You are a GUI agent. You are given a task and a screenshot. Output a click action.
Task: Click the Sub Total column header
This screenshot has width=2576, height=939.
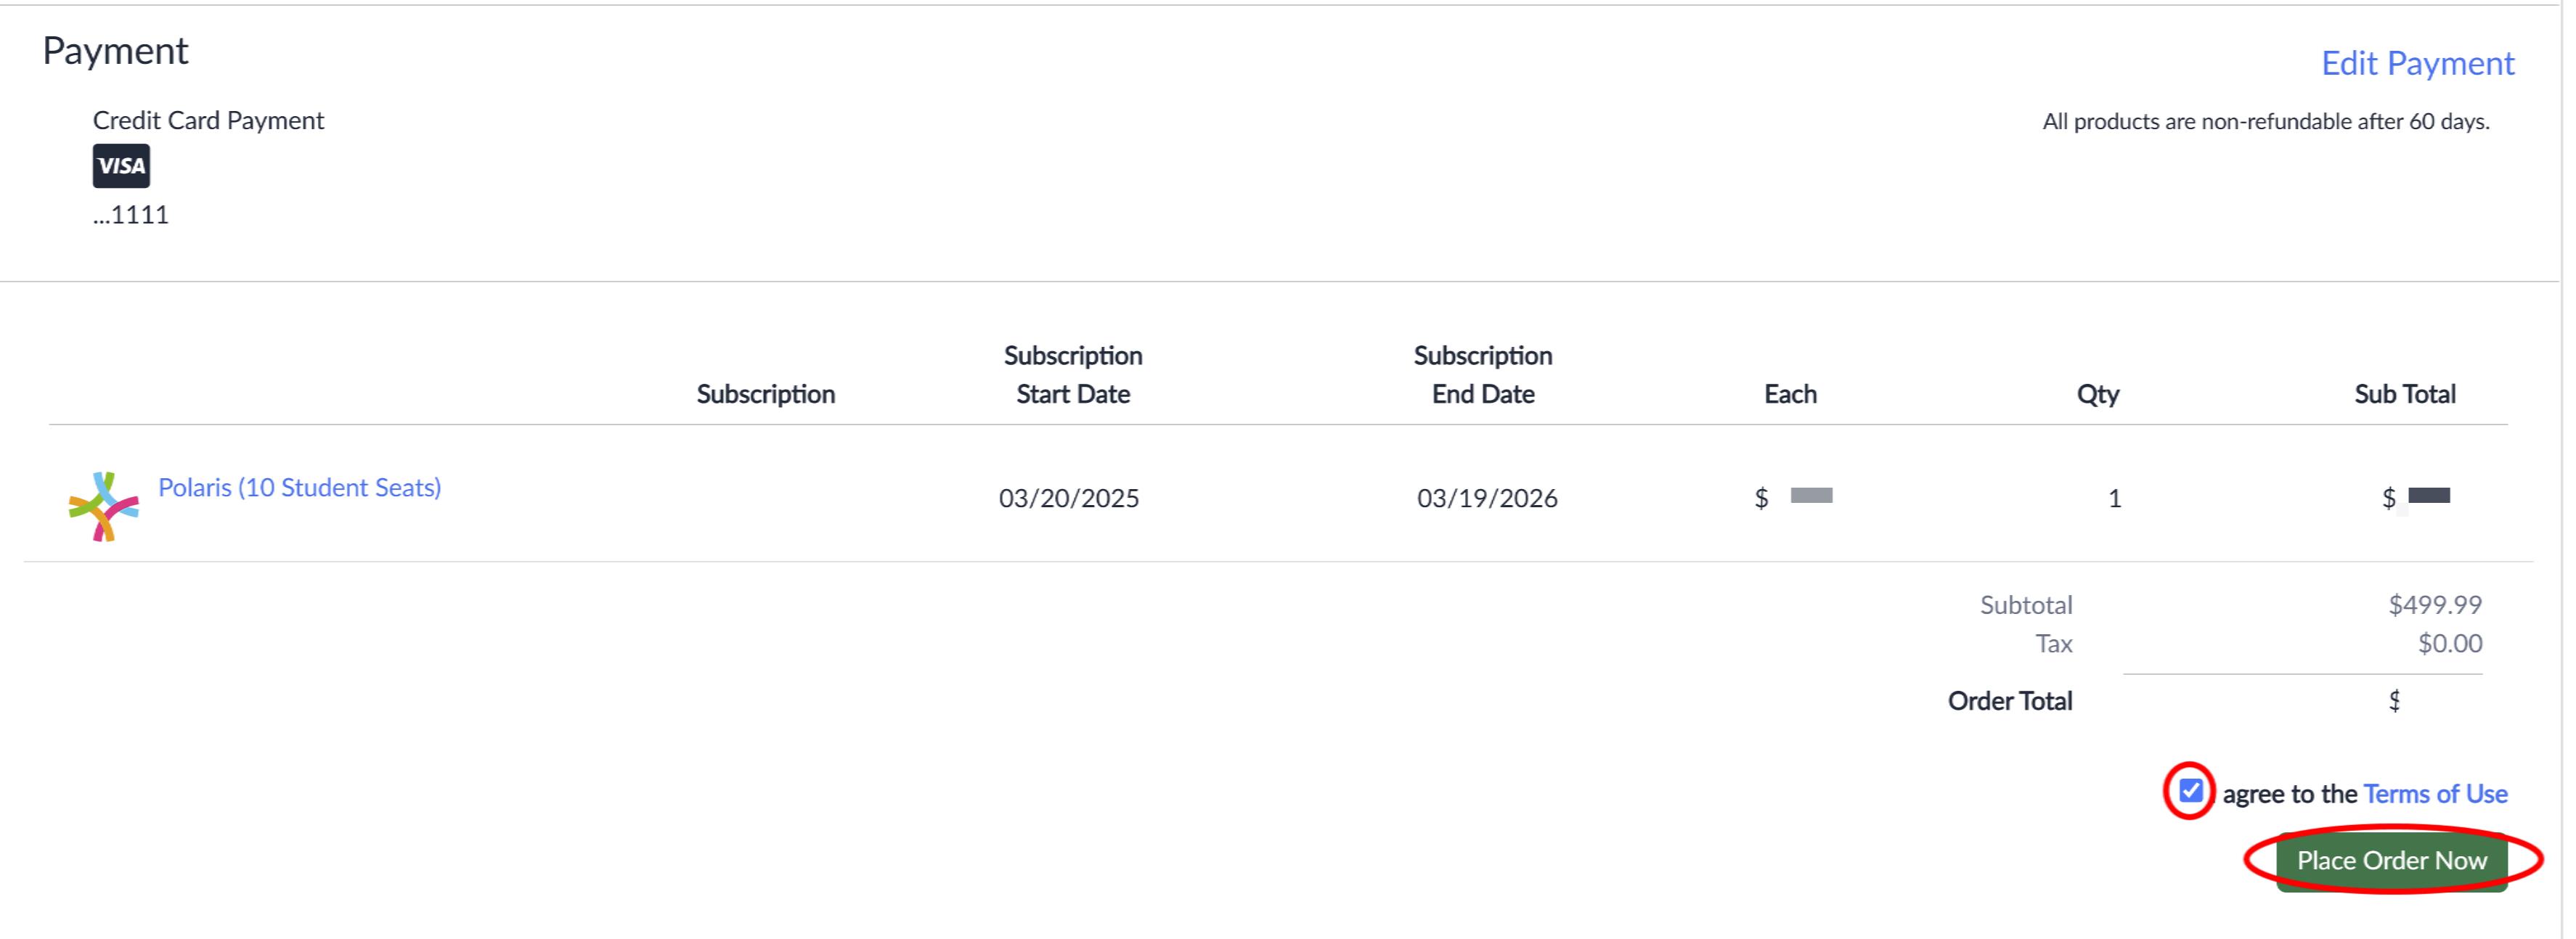pos(2404,394)
